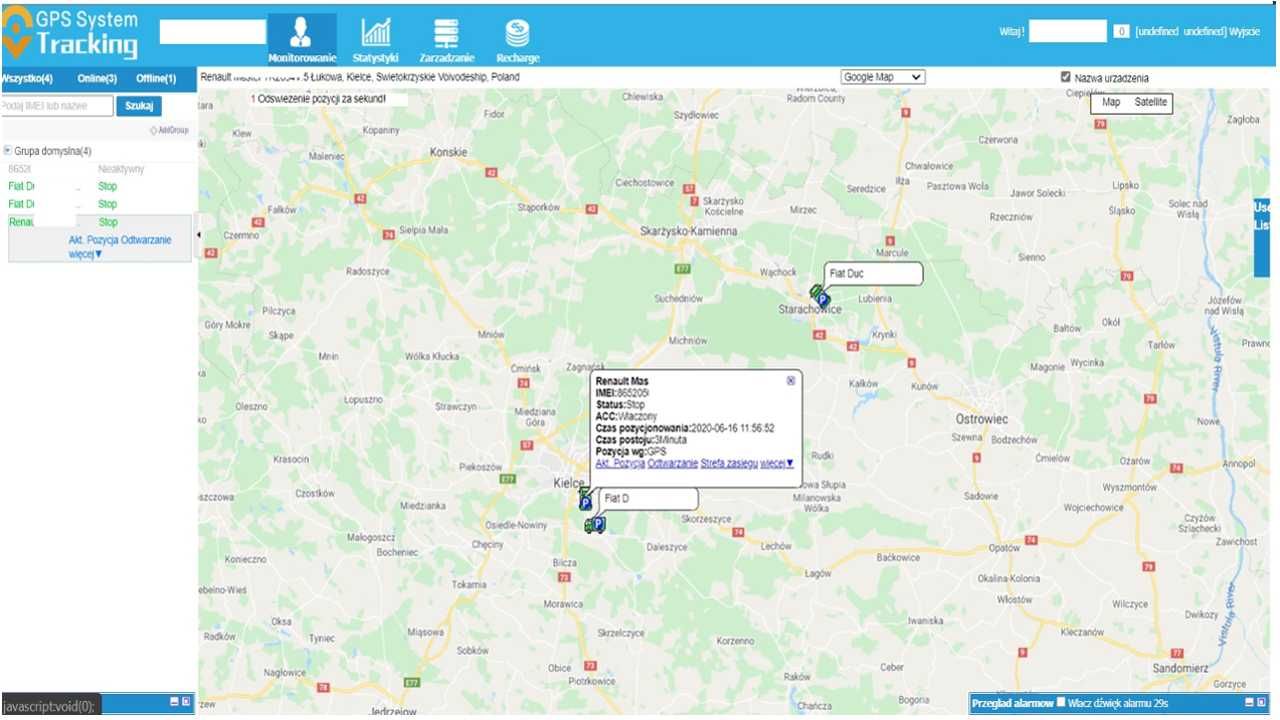Open the Google Map provider dropdown
Viewport: 1280px width, 720px height.
(883, 77)
